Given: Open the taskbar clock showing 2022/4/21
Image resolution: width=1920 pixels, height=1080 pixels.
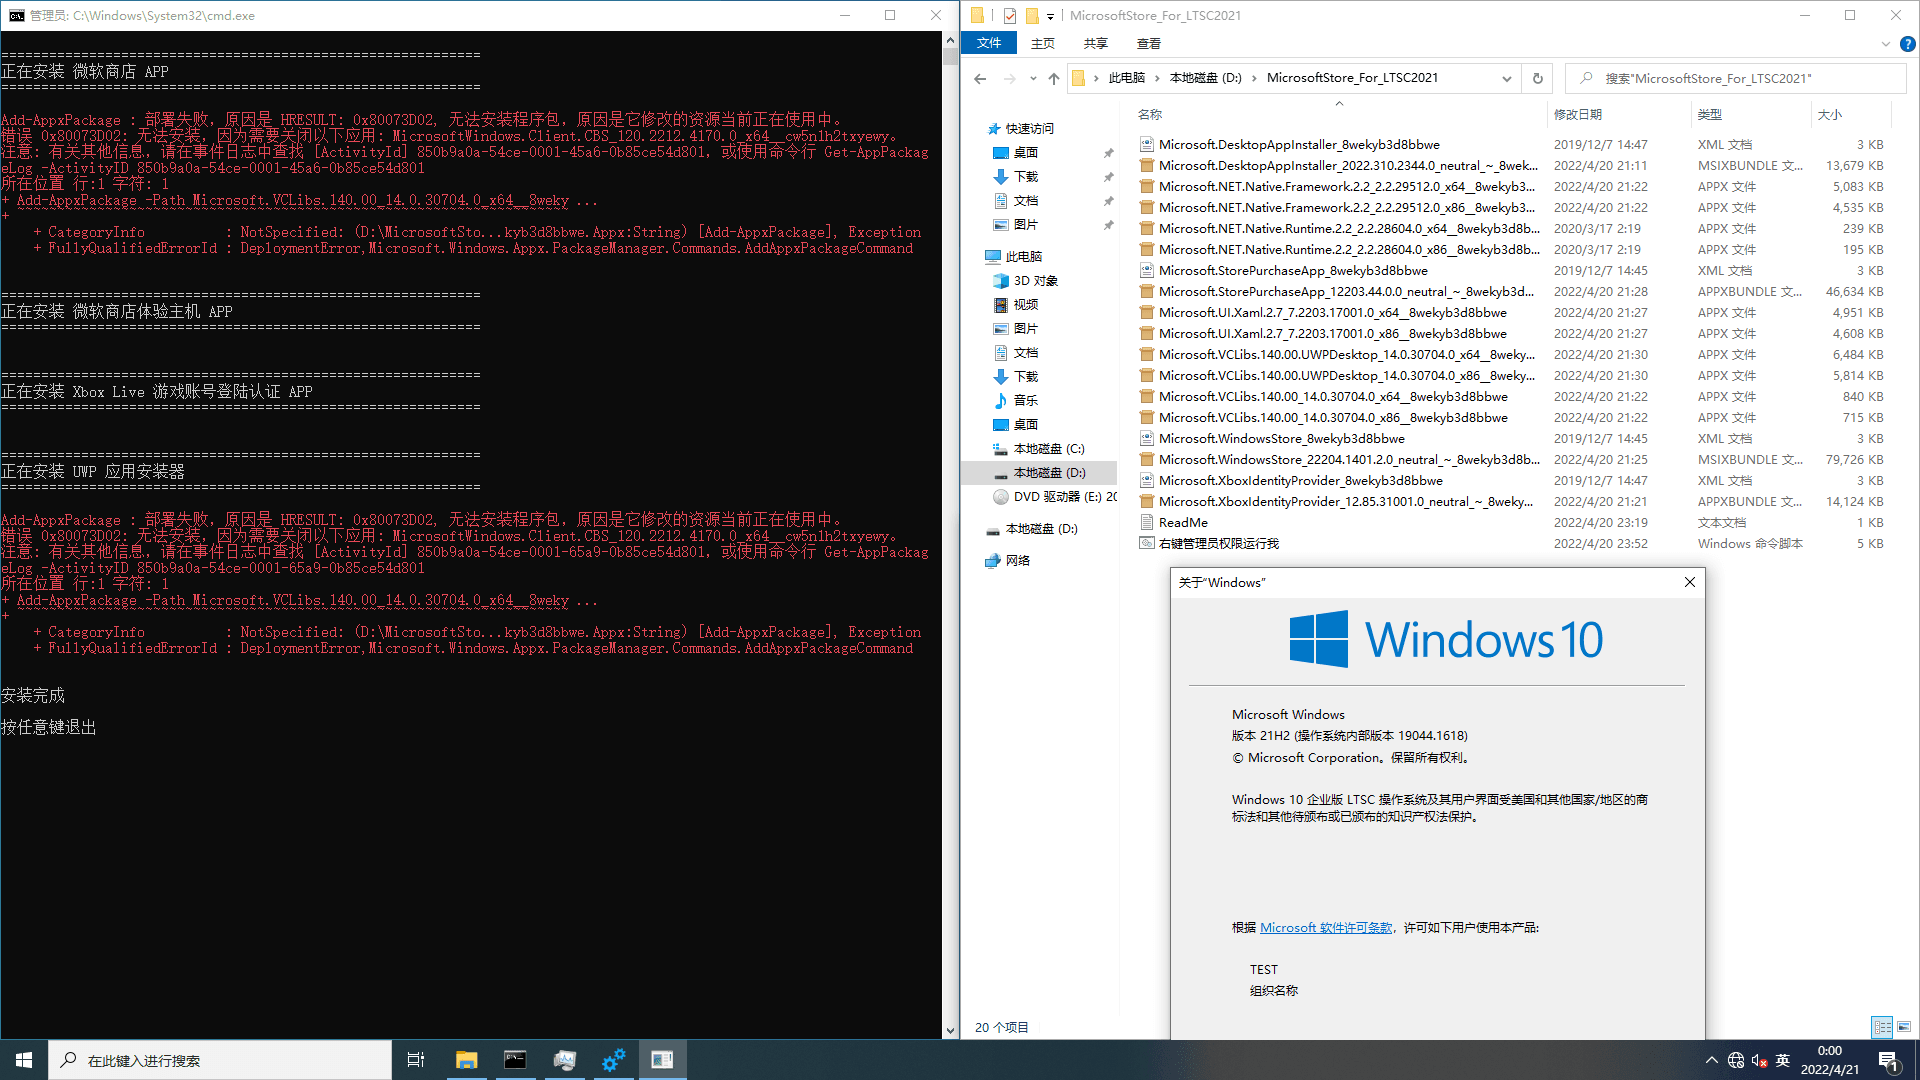Looking at the screenshot, I should point(1830,1060).
